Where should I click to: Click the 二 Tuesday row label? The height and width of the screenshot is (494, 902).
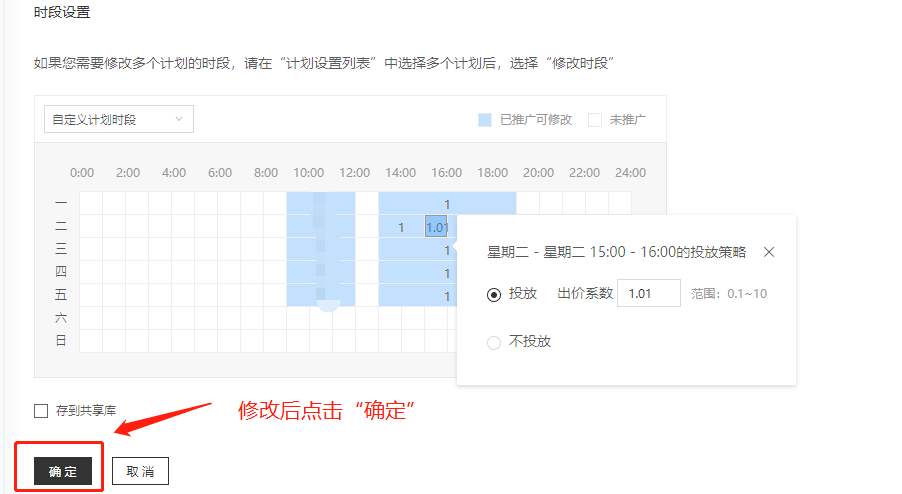[61, 226]
